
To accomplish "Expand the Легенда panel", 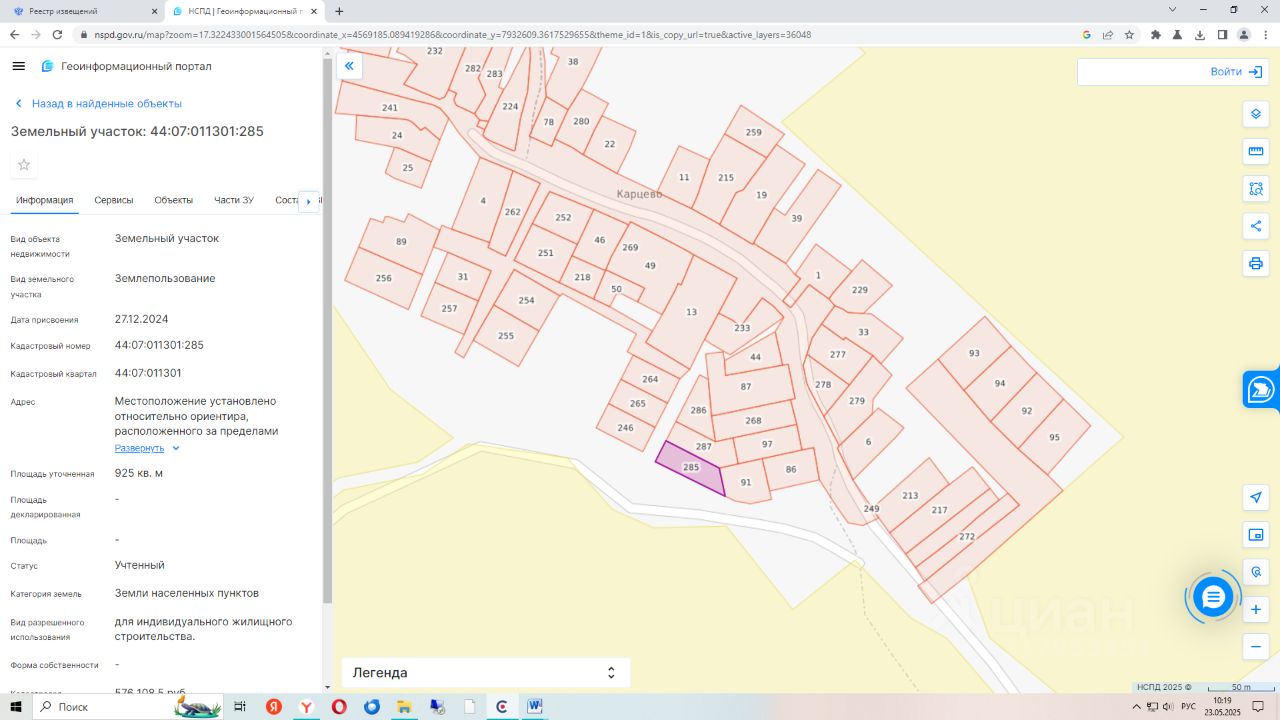I will (x=486, y=673).
